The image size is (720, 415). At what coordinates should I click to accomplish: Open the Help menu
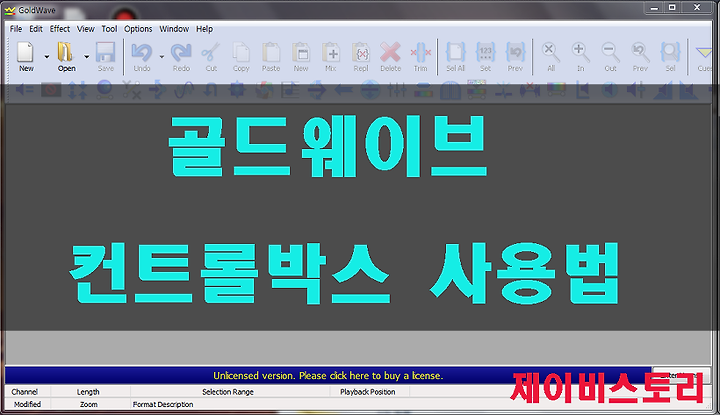pyautogui.click(x=204, y=29)
